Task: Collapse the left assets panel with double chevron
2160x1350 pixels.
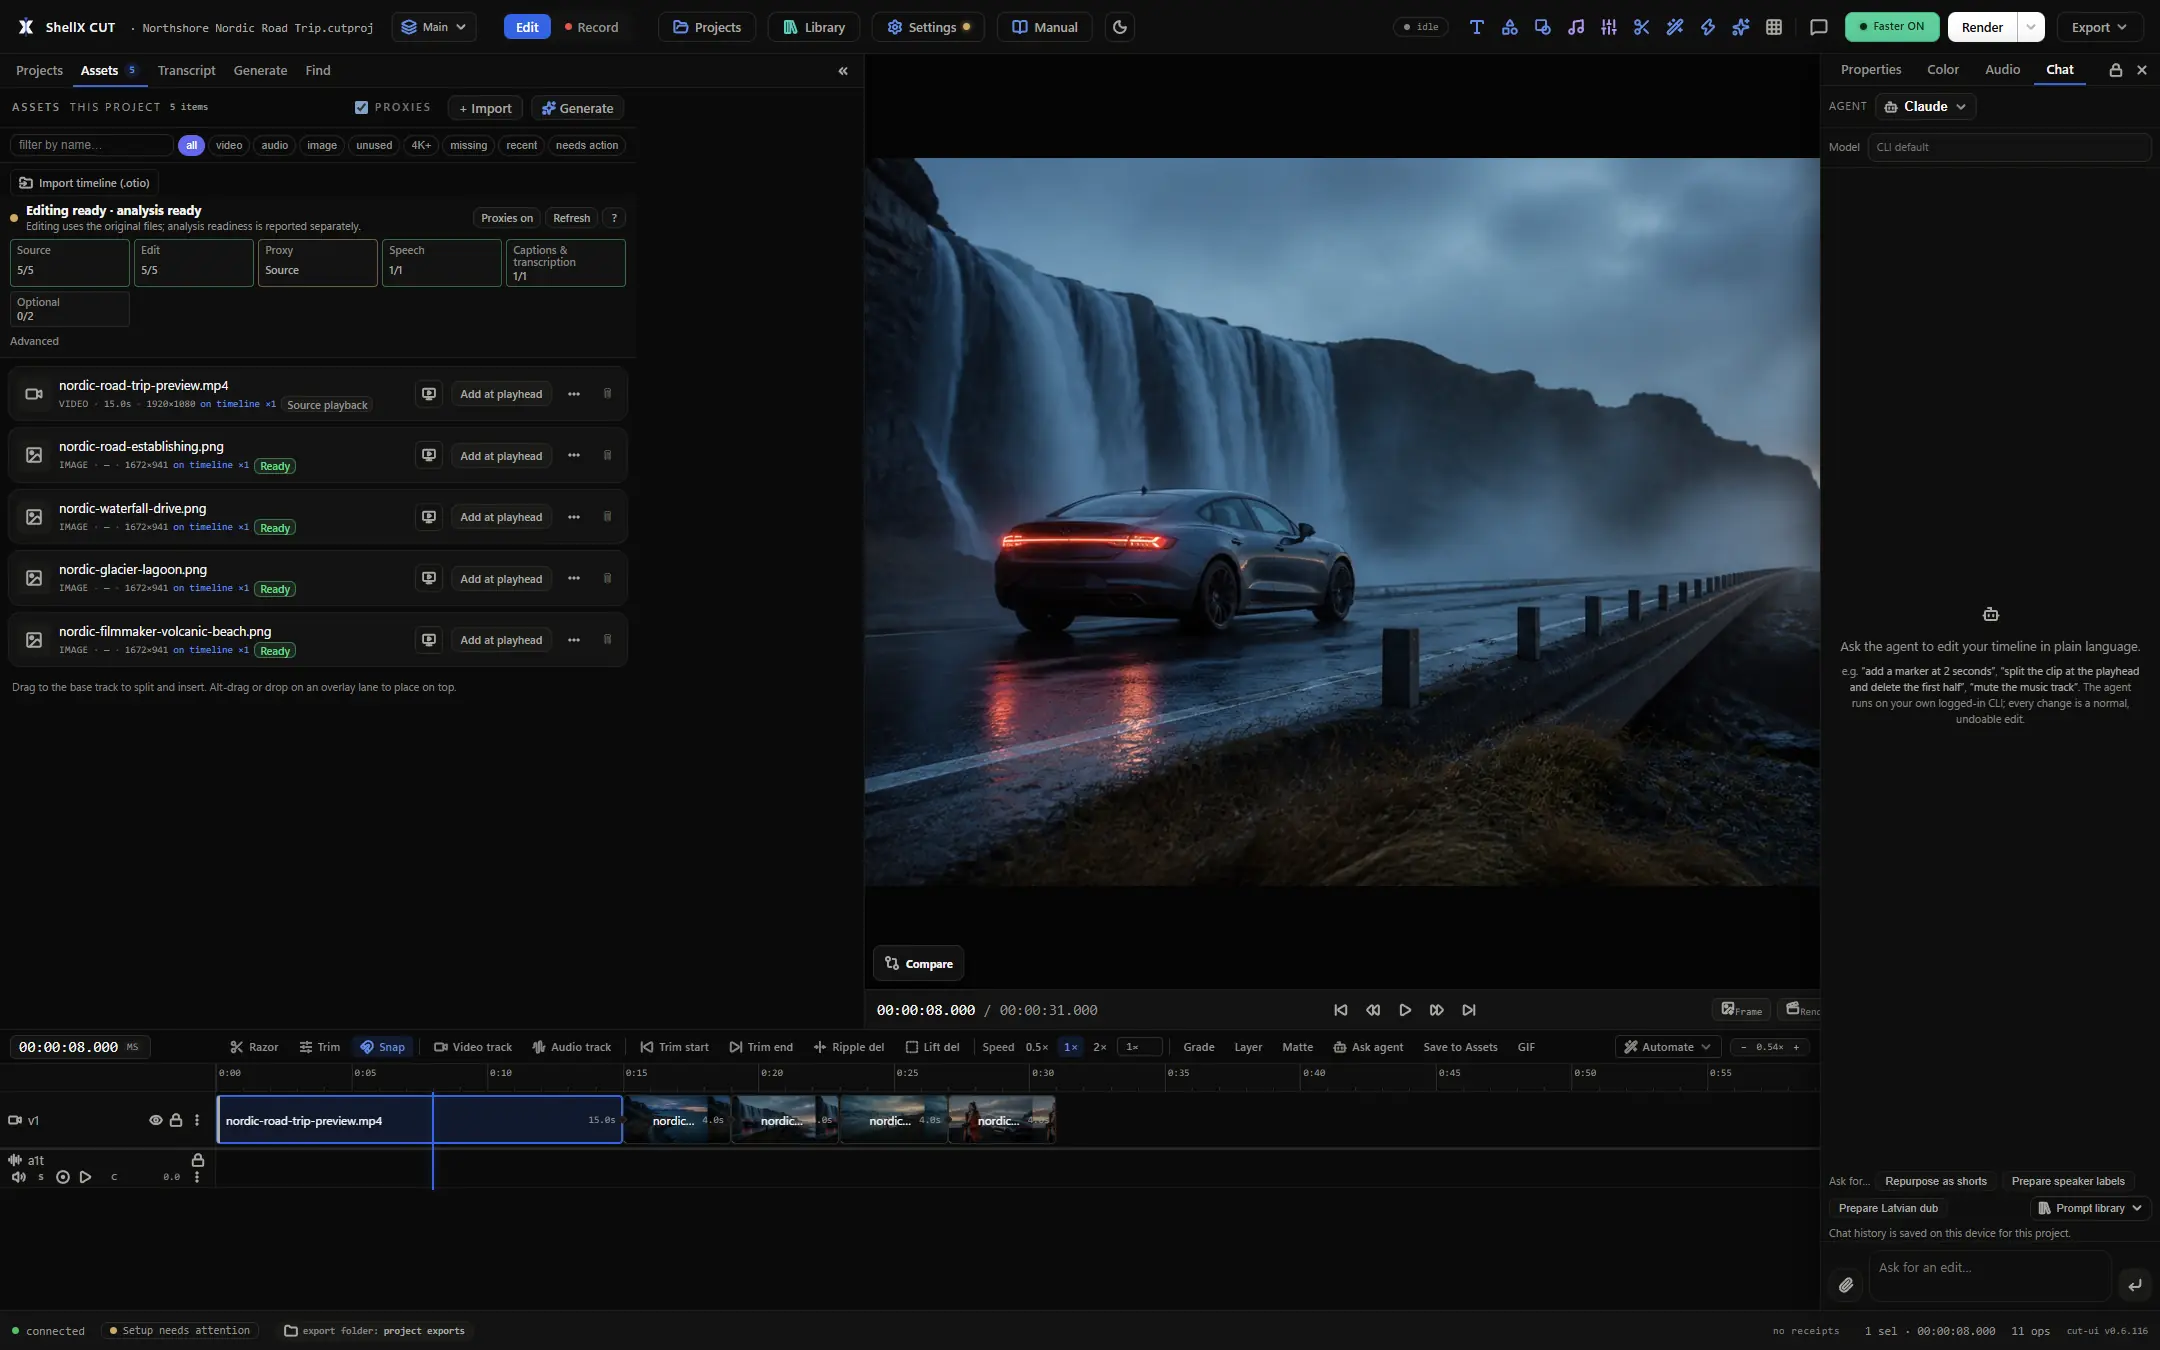Action: pos(843,71)
